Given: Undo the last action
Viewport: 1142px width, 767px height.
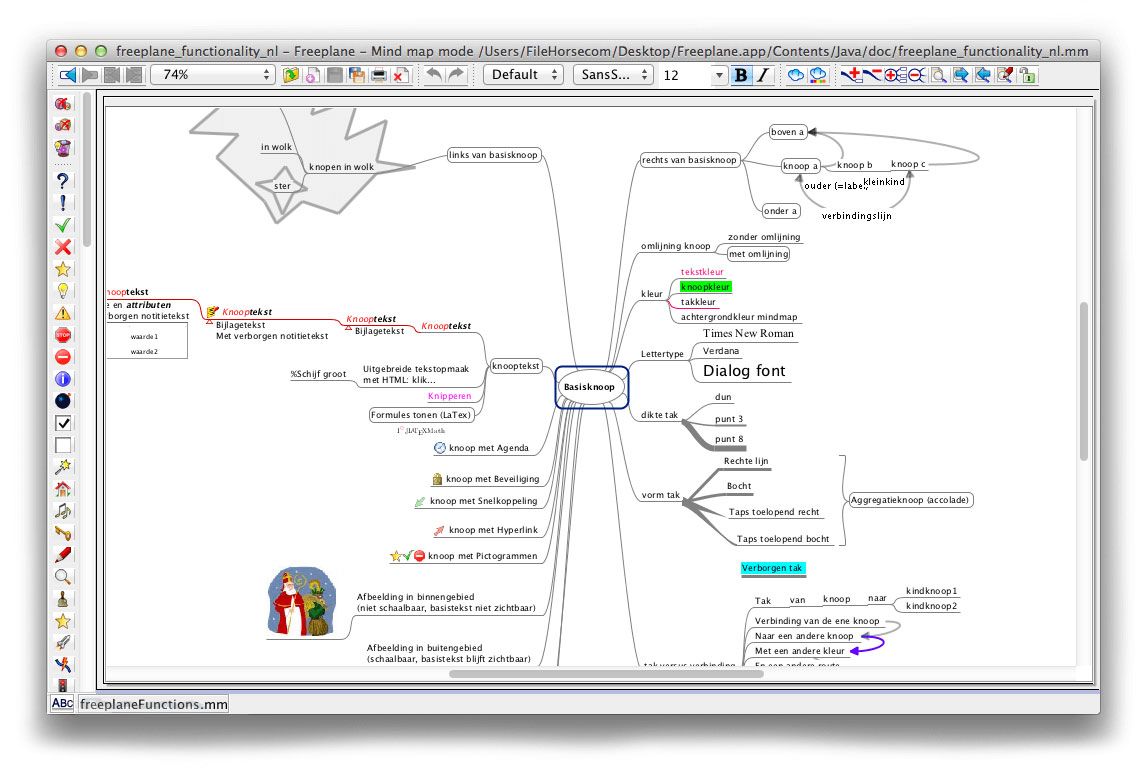Looking at the screenshot, I should (434, 74).
